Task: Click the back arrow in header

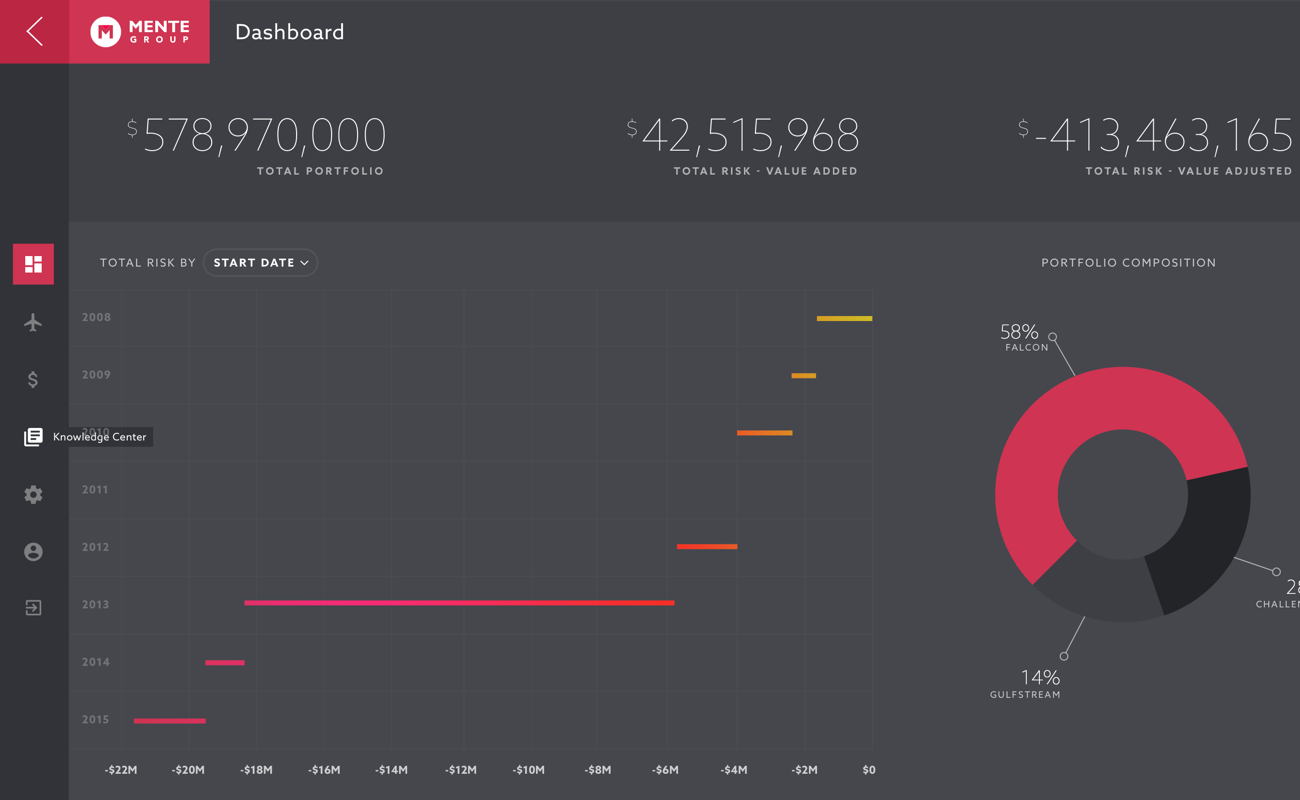Action: point(34,32)
